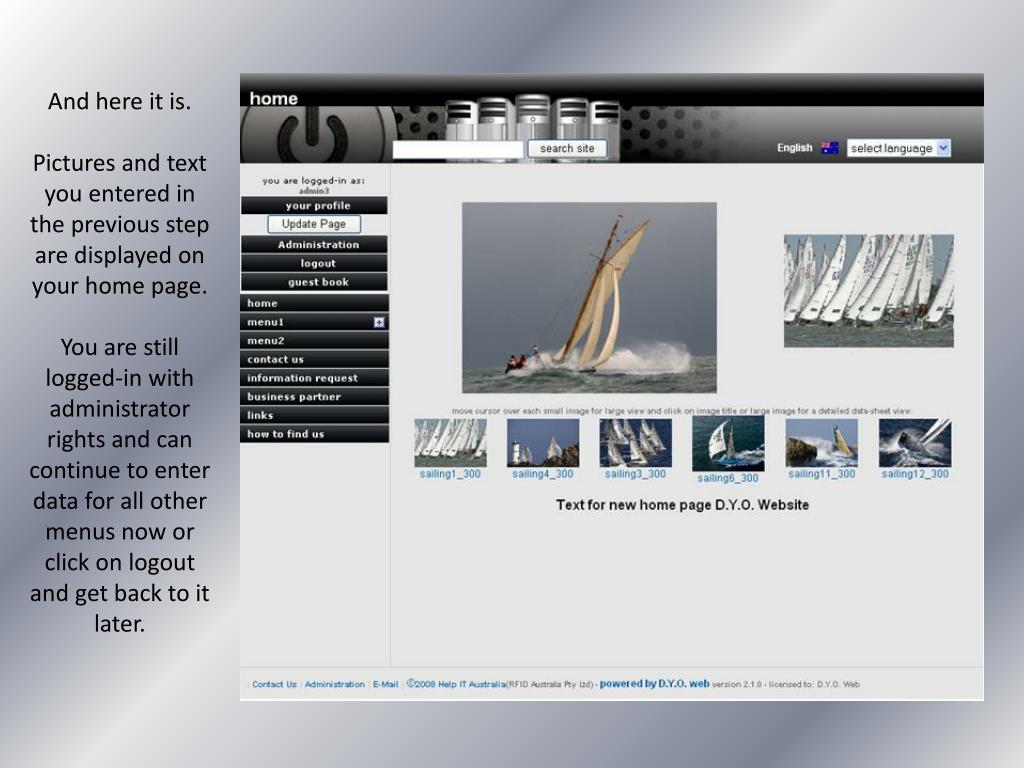Click the fleet of sailboats image on the right
Viewport: 1024px width, 768px height.
869,291
